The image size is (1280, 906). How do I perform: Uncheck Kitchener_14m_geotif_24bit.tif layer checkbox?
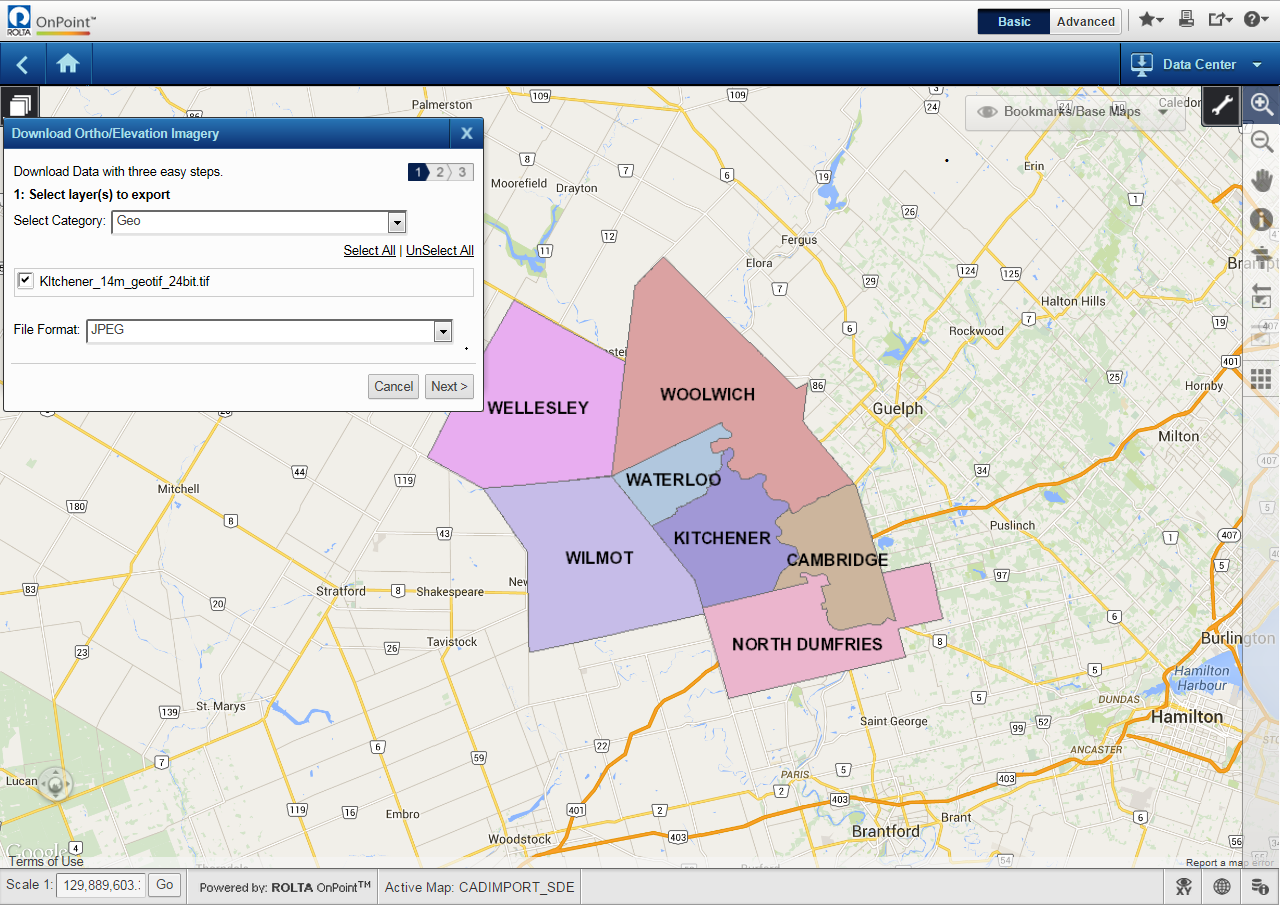pos(26,281)
